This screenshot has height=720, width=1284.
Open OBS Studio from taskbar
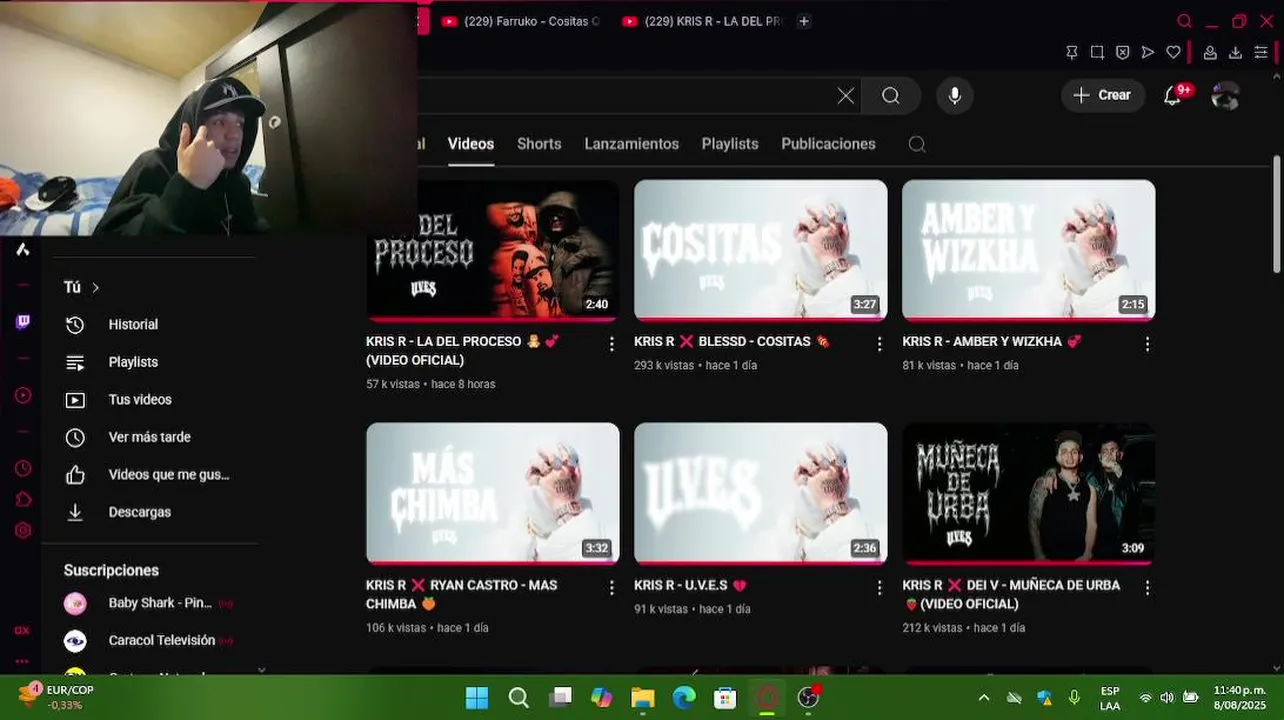[808, 698]
